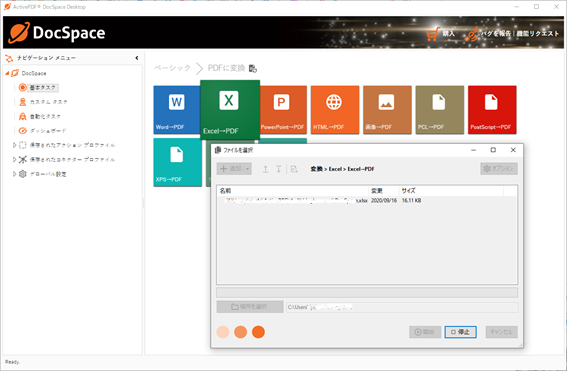Click the ファイルを選択 dialog title icon
Viewport: 567px width, 371px height.
[x=217, y=150]
